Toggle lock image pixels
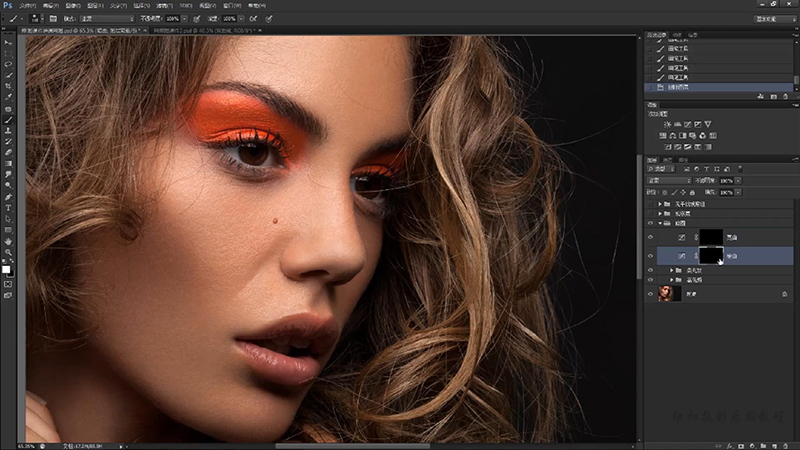Image resolution: width=800 pixels, height=450 pixels. tap(674, 192)
